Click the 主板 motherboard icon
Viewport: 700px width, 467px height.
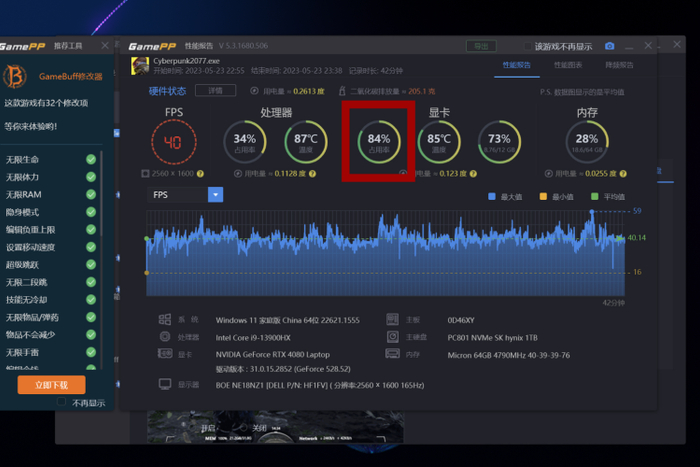tap(392, 319)
